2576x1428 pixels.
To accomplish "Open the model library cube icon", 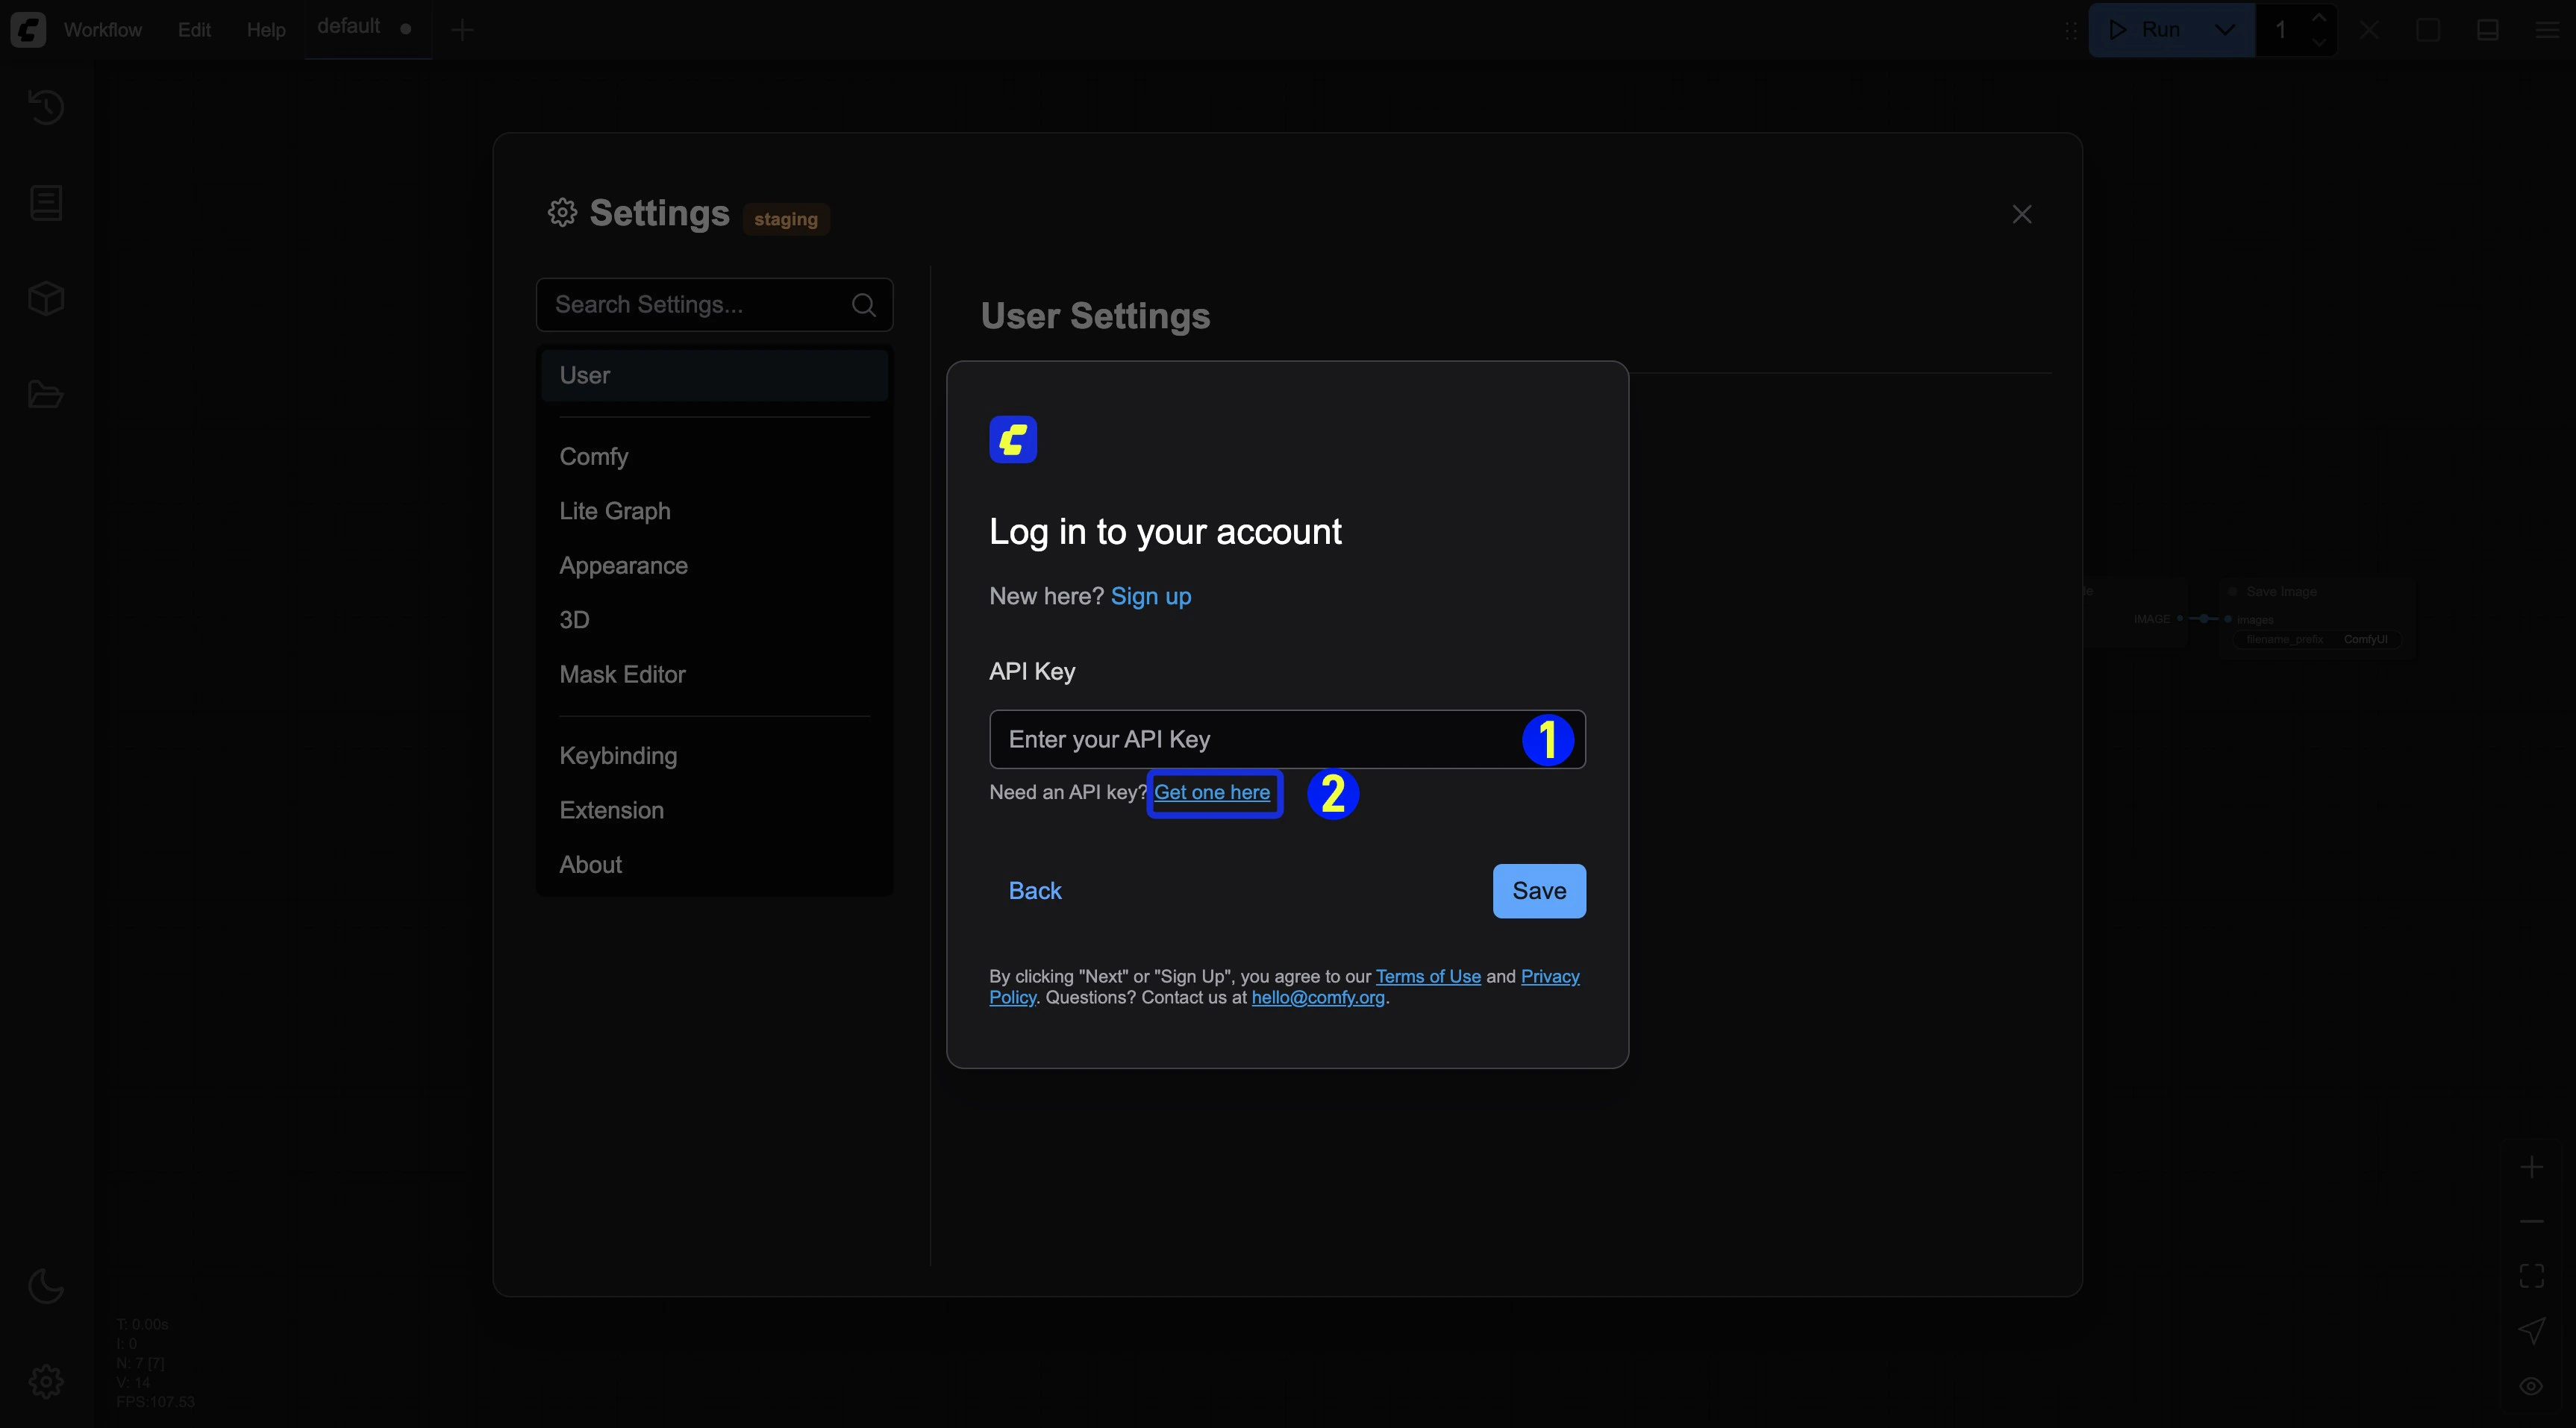I will coord(46,298).
